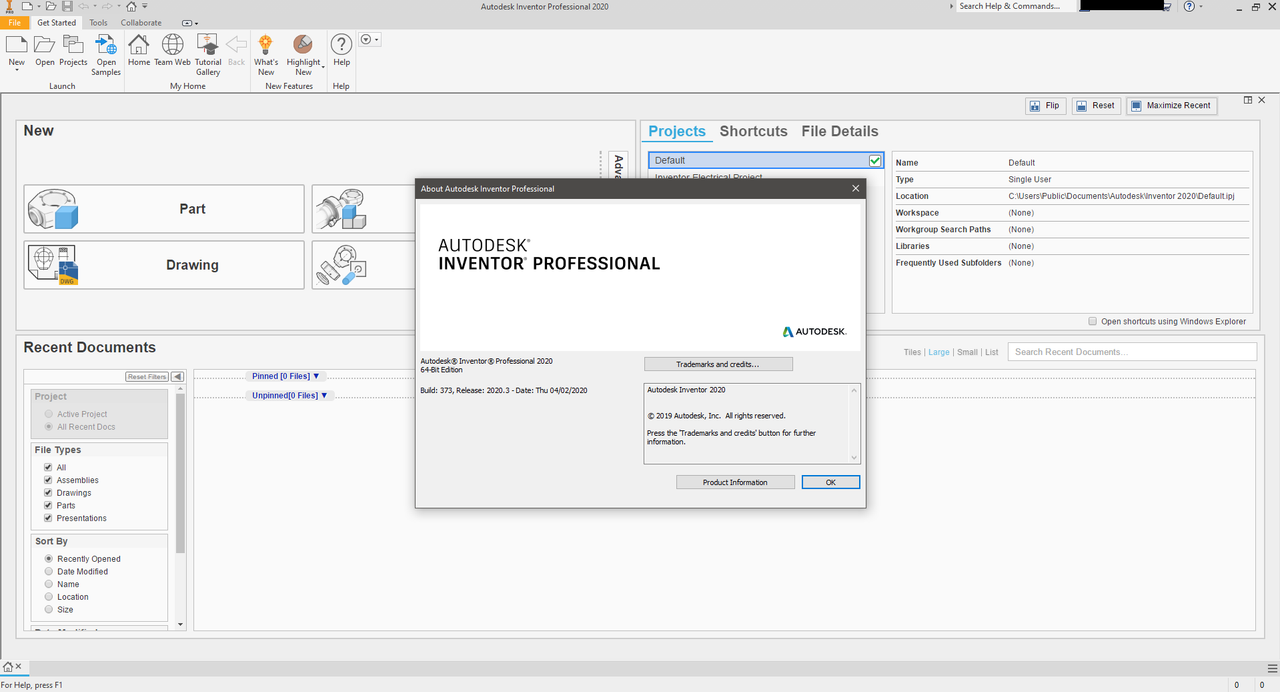Select Date Modified sort option
The width and height of the screenshot is (1280, 692).
[48, 571]
